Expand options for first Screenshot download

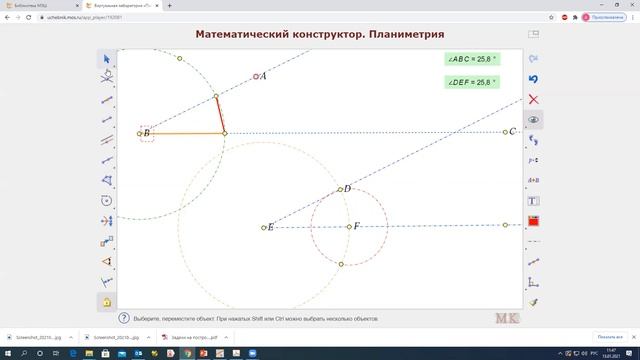pyautogui.click(x=71, y=338)
